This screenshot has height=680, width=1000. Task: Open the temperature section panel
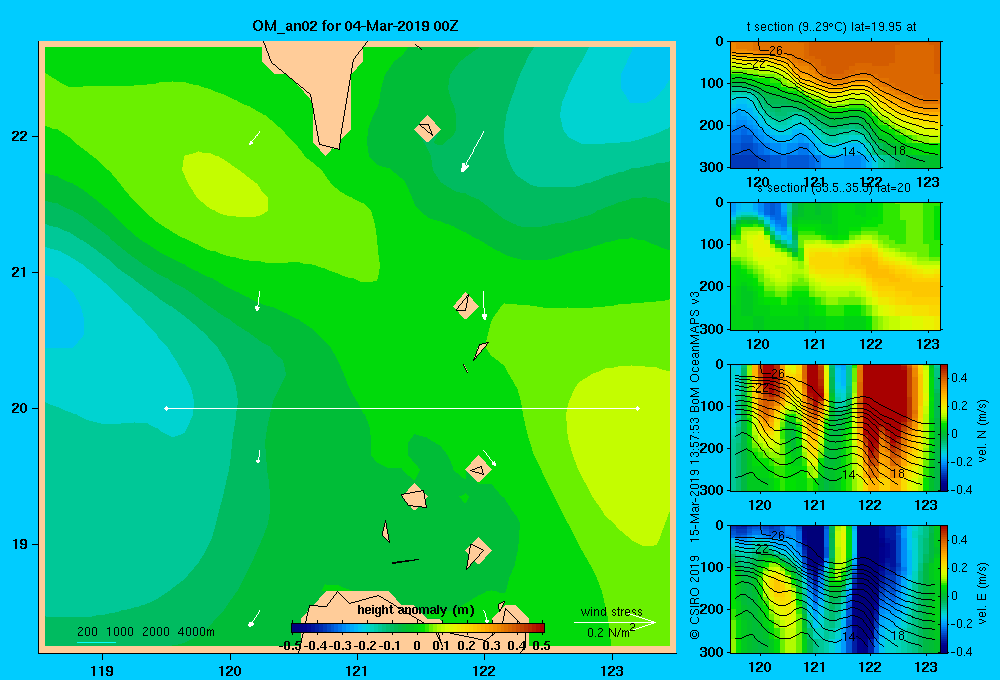[835, 105]
